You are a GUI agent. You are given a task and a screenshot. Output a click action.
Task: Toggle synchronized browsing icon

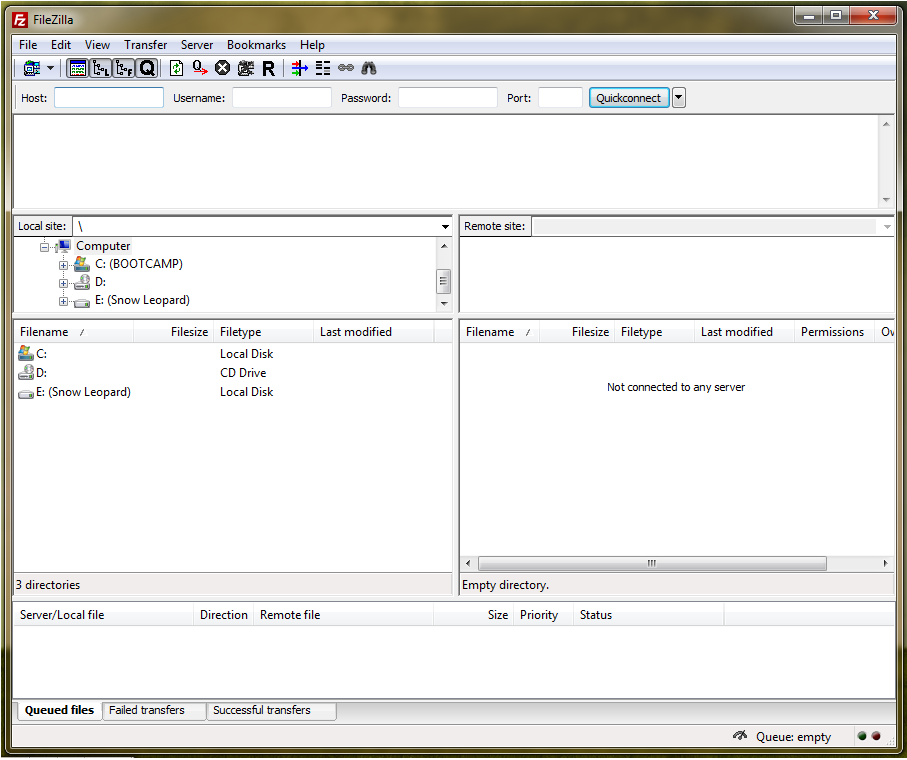346,68
